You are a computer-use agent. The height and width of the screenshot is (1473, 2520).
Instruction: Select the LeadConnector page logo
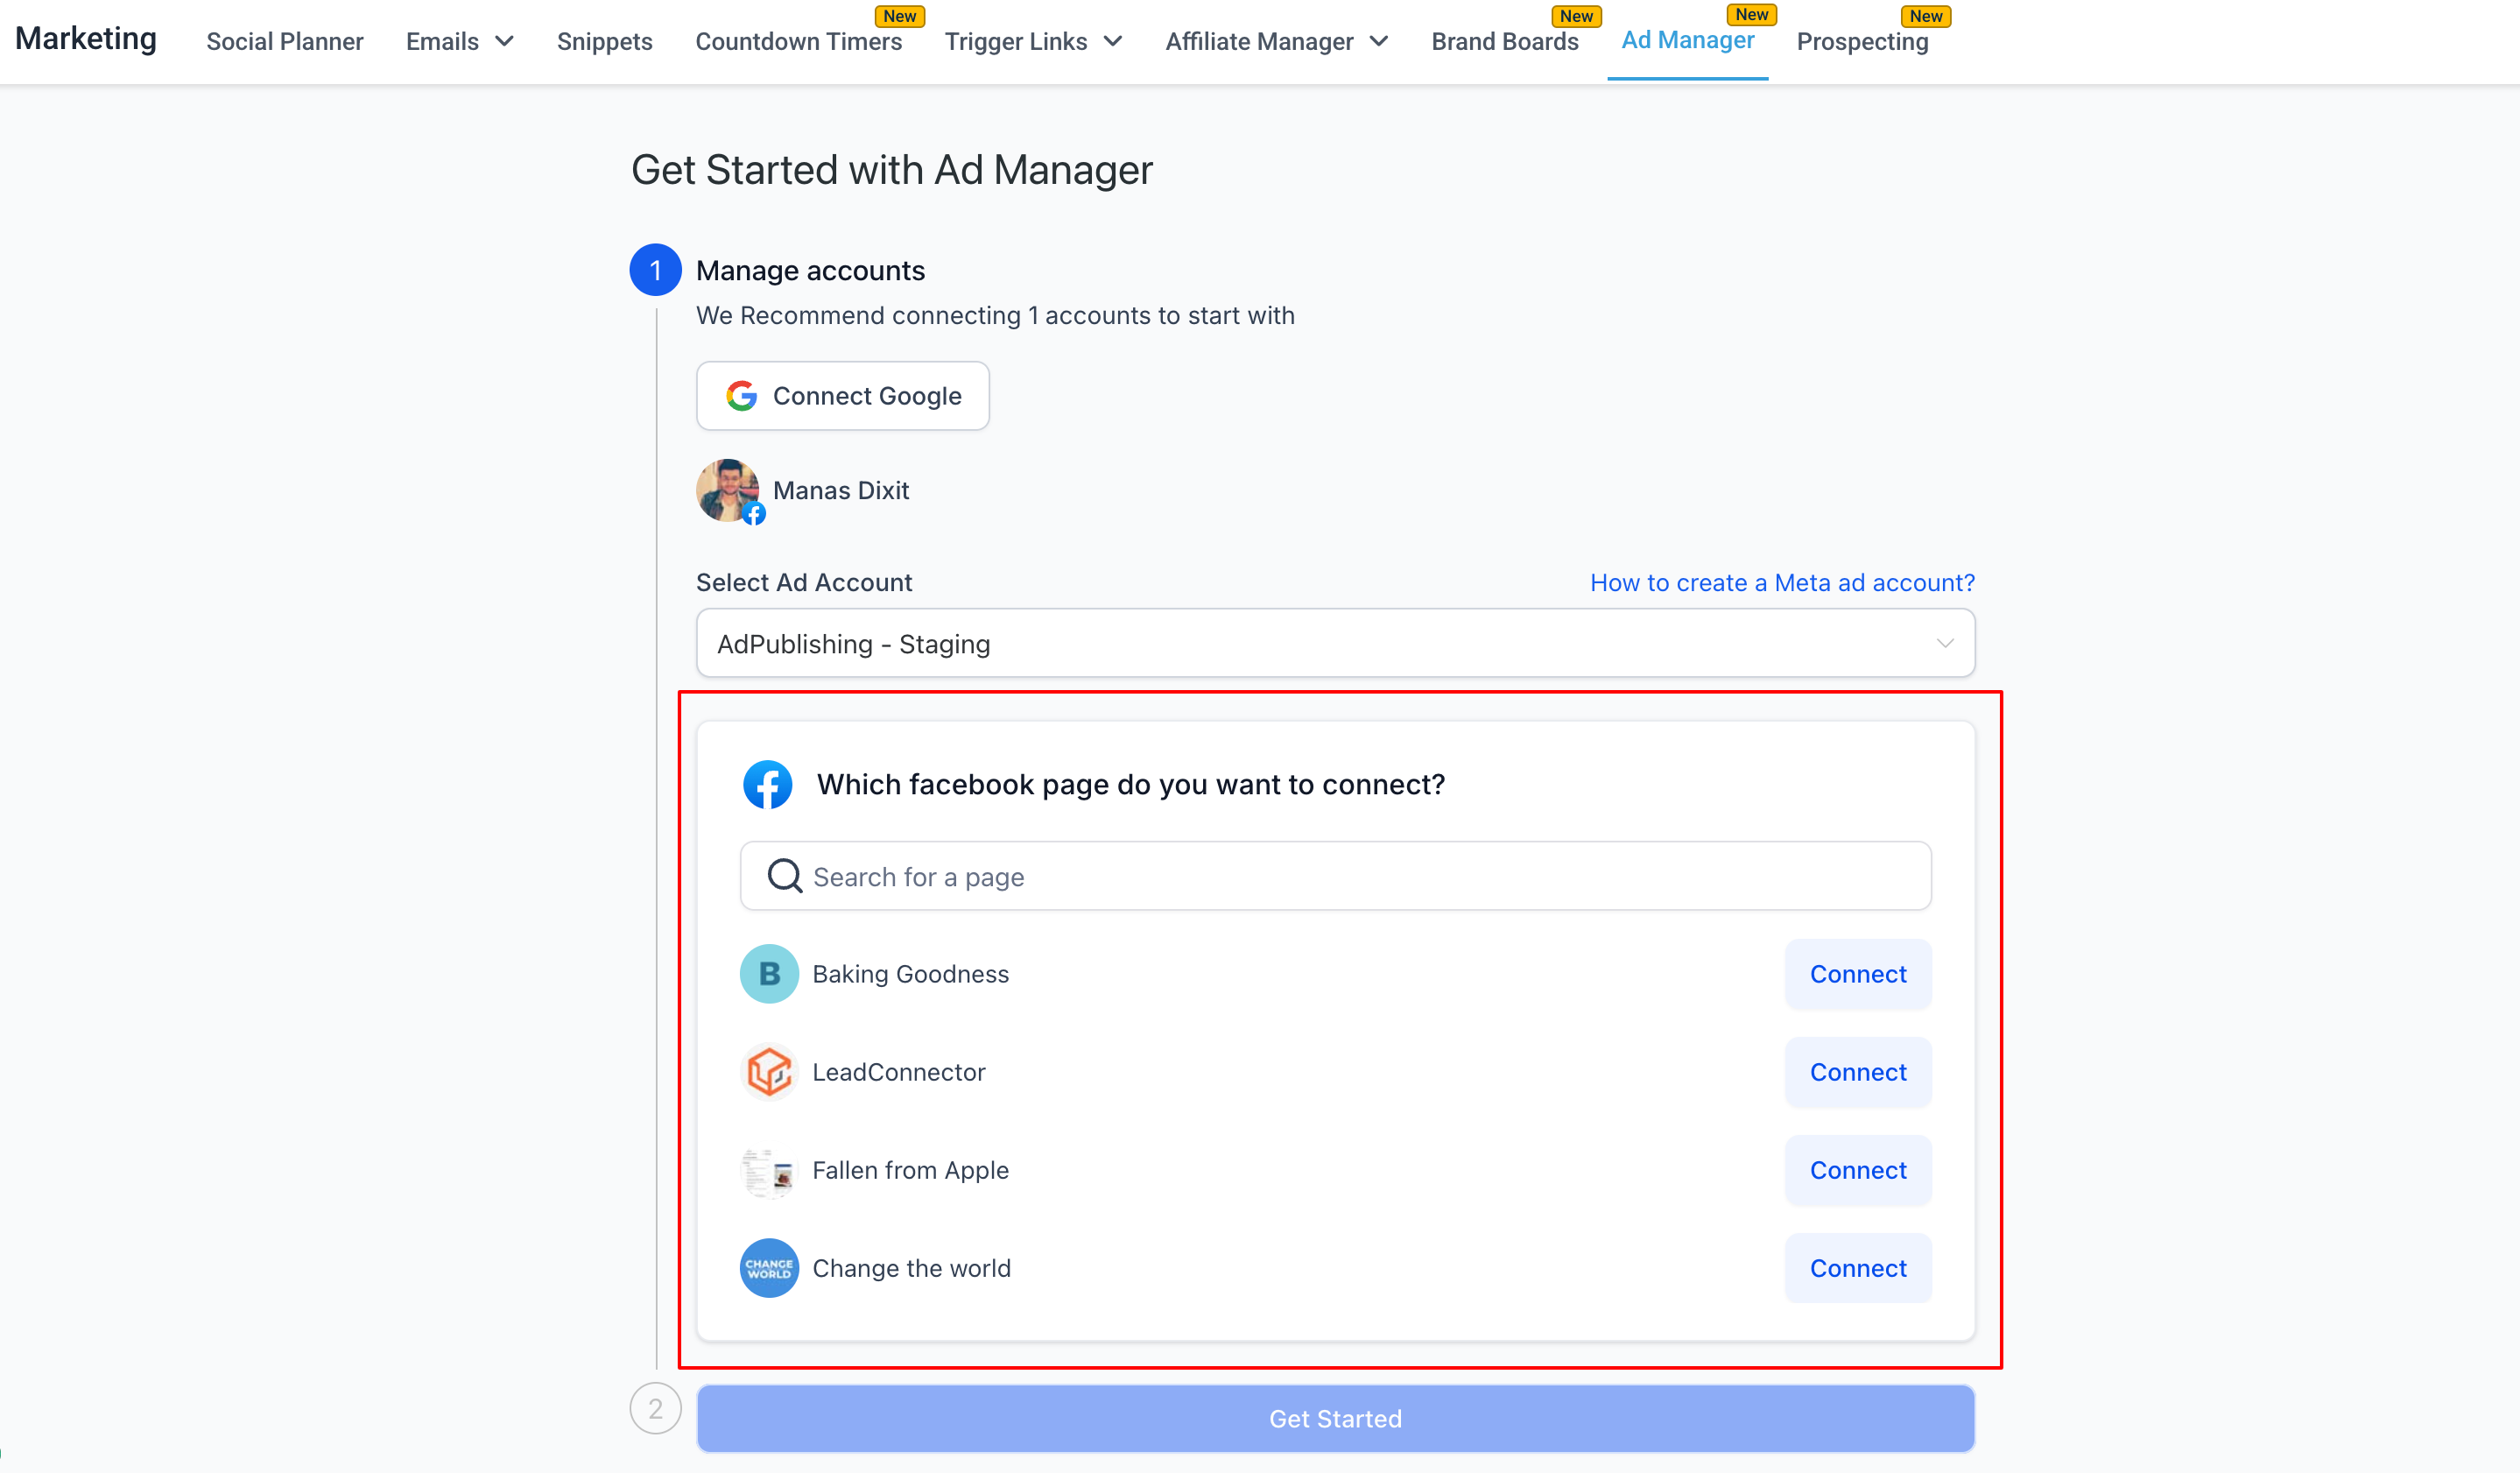pyautogui.click(x=769, y=1071)
